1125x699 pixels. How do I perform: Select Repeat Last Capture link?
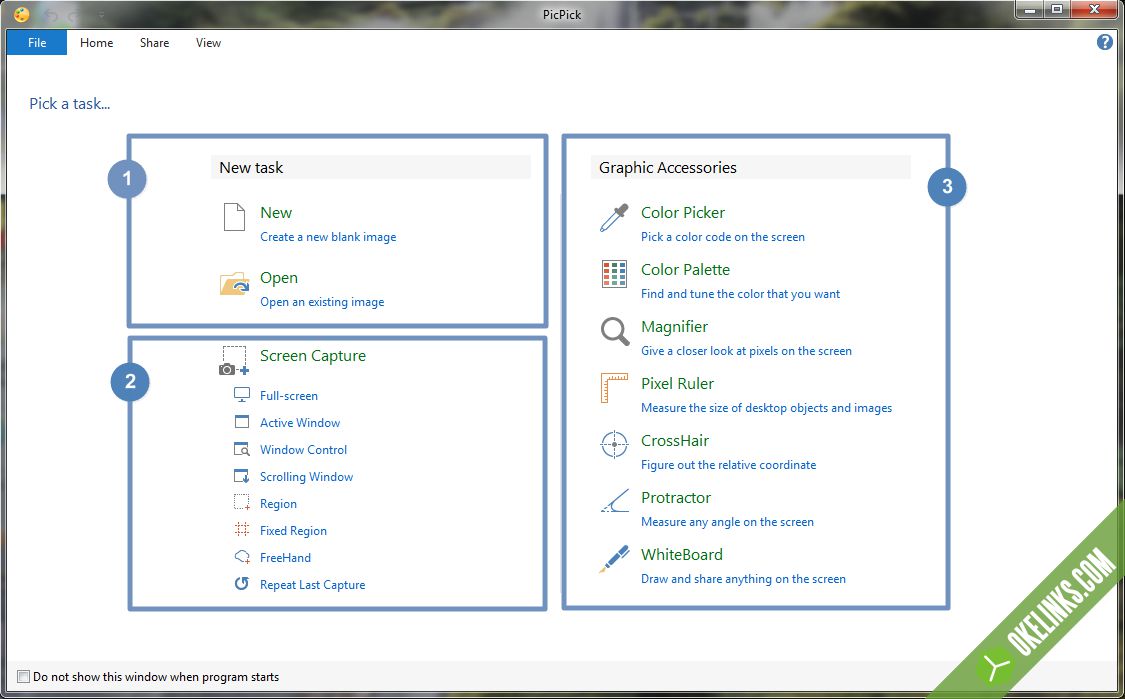[x=313, y=585]
